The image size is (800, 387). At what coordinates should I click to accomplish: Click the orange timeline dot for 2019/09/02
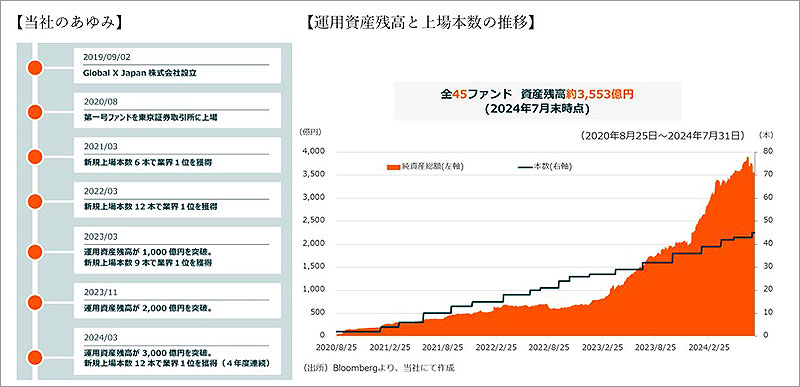[35, 68]
